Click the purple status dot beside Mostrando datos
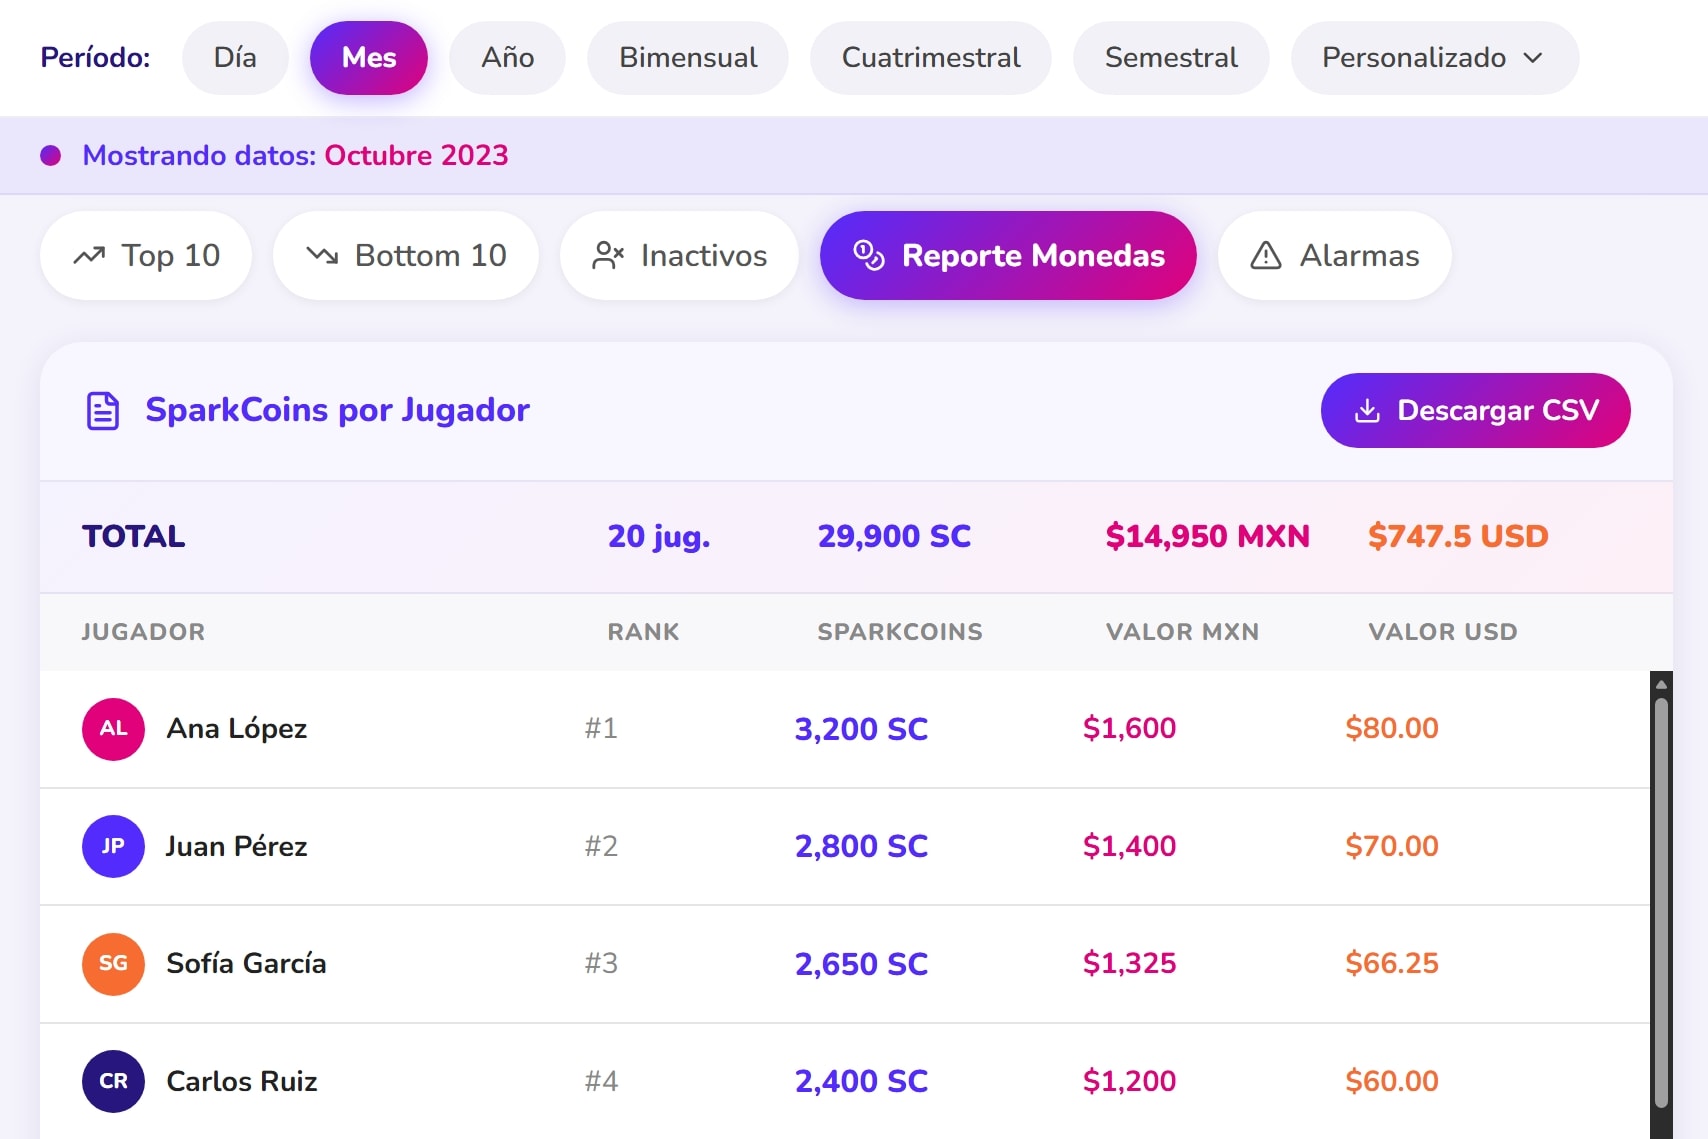 tap(50, 155)
